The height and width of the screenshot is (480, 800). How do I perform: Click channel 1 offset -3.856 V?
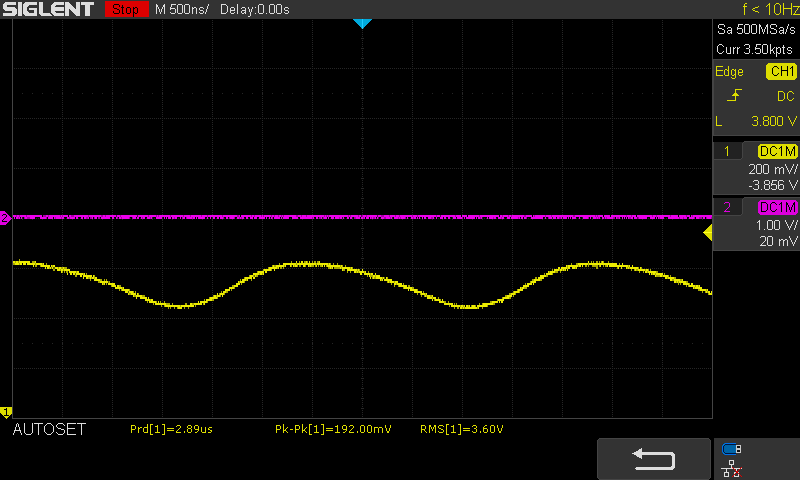click(772, 185)
